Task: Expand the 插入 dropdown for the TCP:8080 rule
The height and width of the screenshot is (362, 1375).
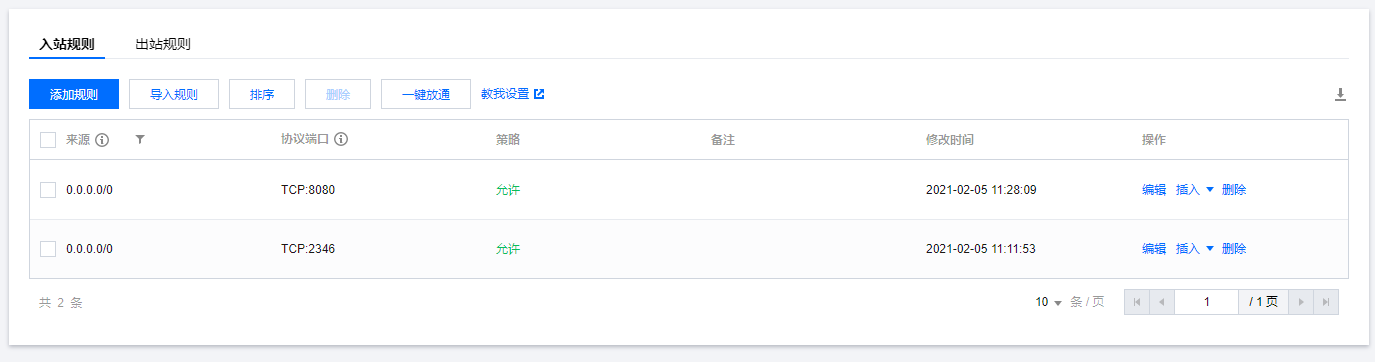Action: [x=1195, y=190]
